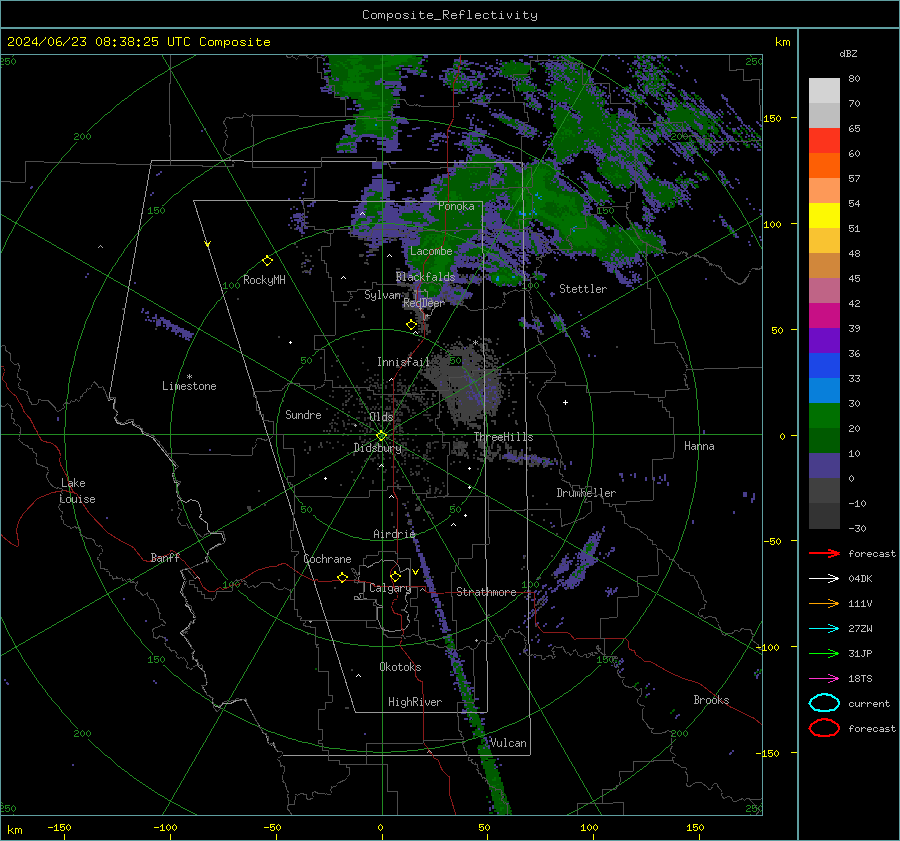Click the 'Airdrie' map label
The width and height of the screenshot is (900, 841).
(394, 534)
